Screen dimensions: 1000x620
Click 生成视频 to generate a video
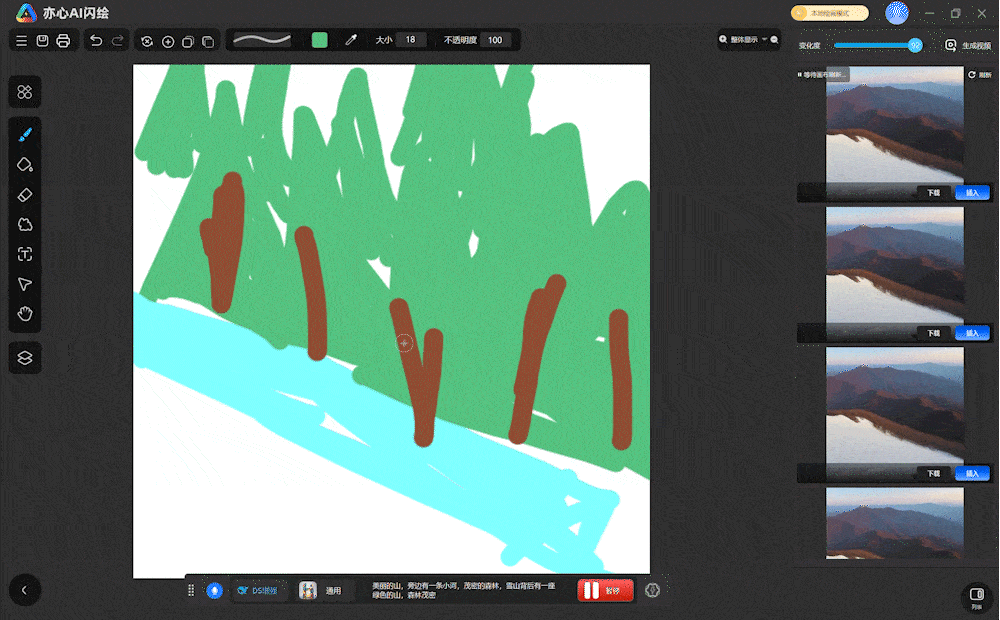click(968, 46)
